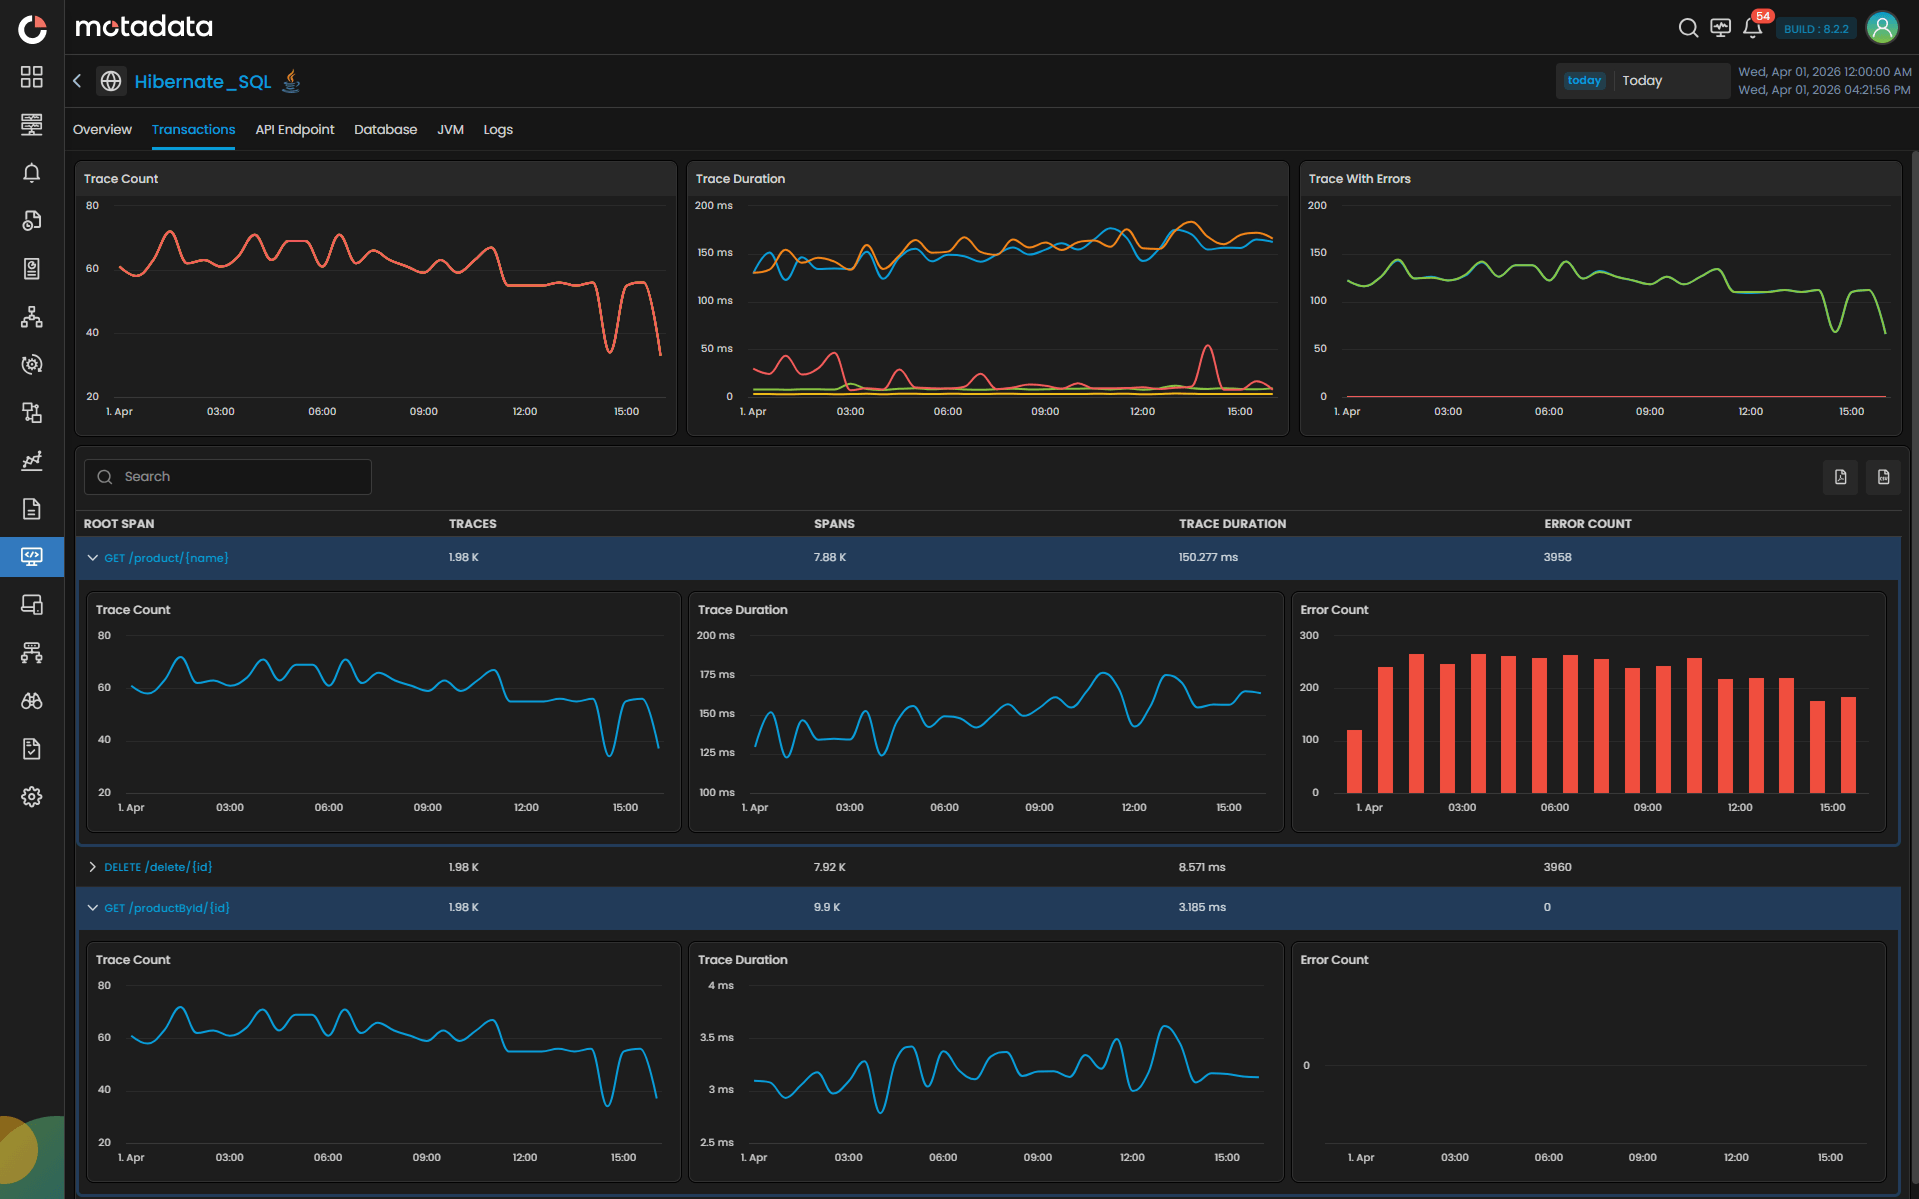Click the monitor health icon near notifications
Screen dimensions: 1919x1199
tap(1720, 28)
